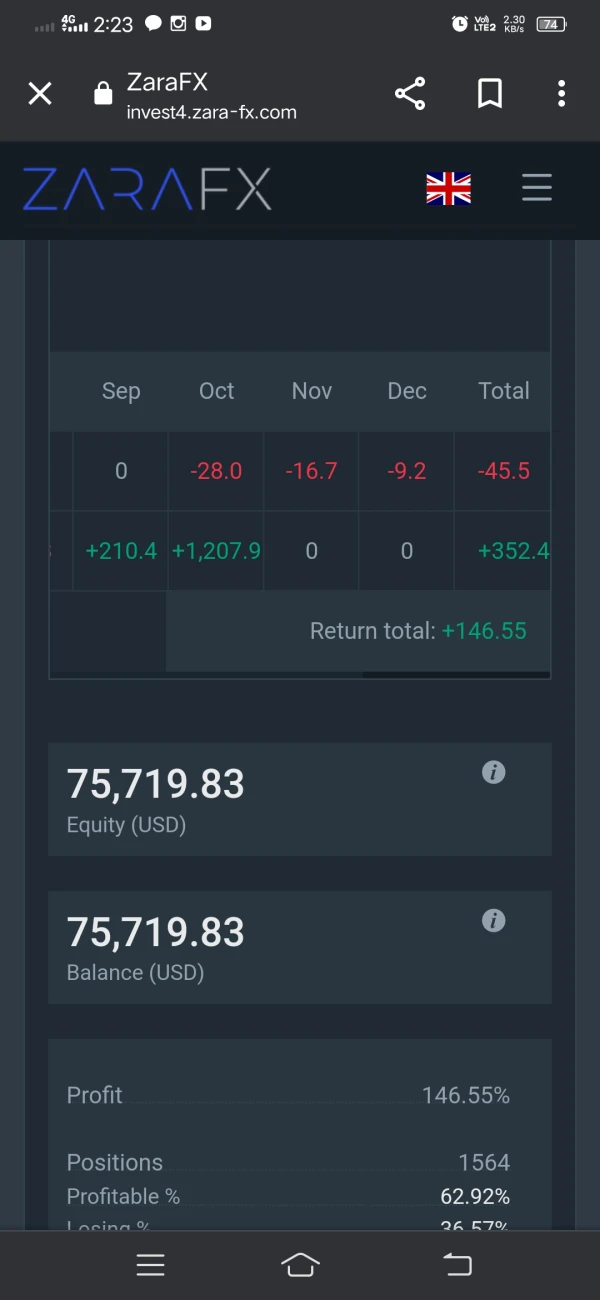Tap the padlock site security icon
Image resolution: width=600 pixels, height=1300 pixels.
tap(102, 94)
